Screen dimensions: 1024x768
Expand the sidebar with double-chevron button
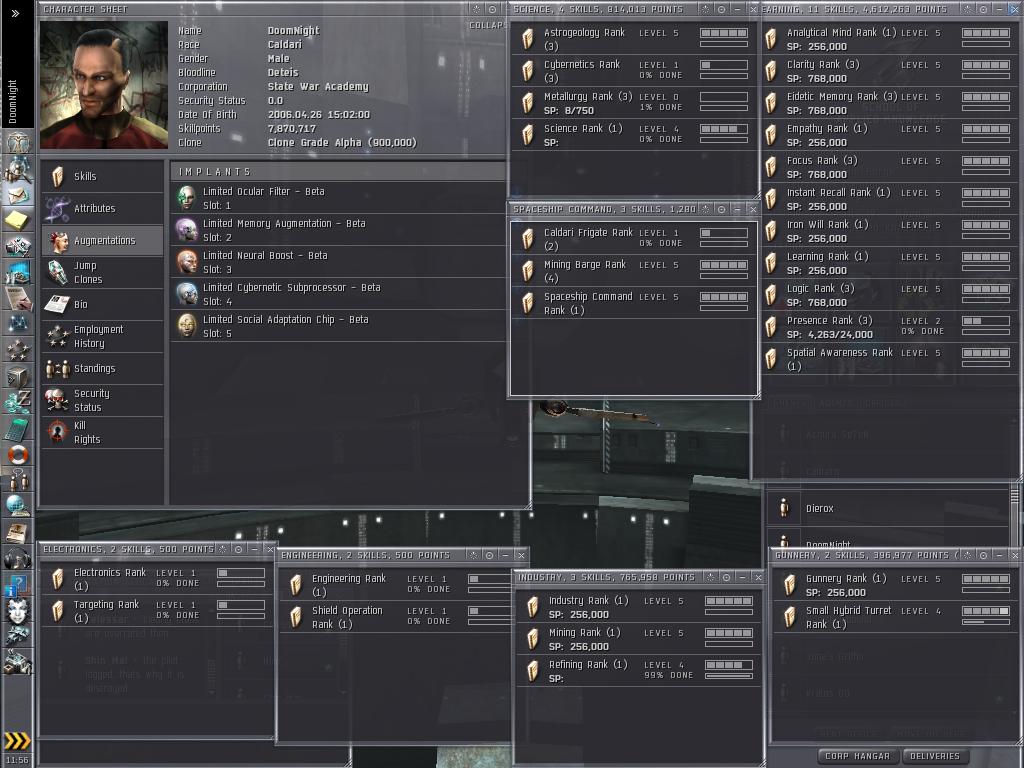pyautogui.click(x=15, y=13)
